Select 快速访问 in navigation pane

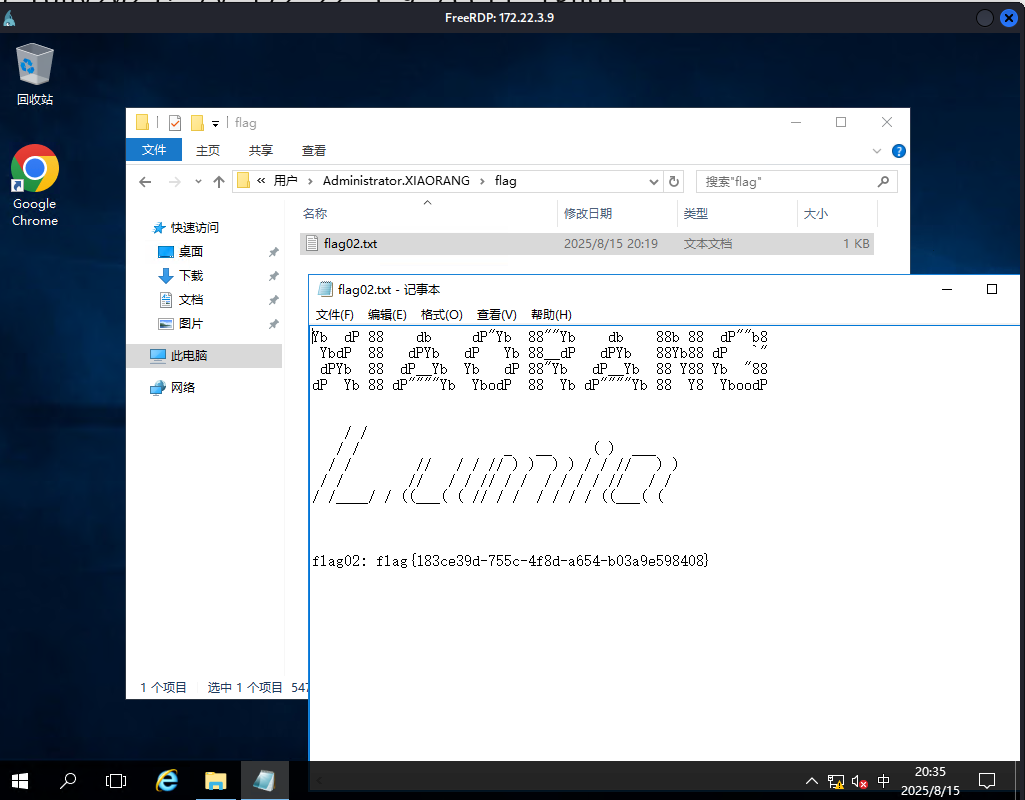pyautogui.click(x=194, y=227)
